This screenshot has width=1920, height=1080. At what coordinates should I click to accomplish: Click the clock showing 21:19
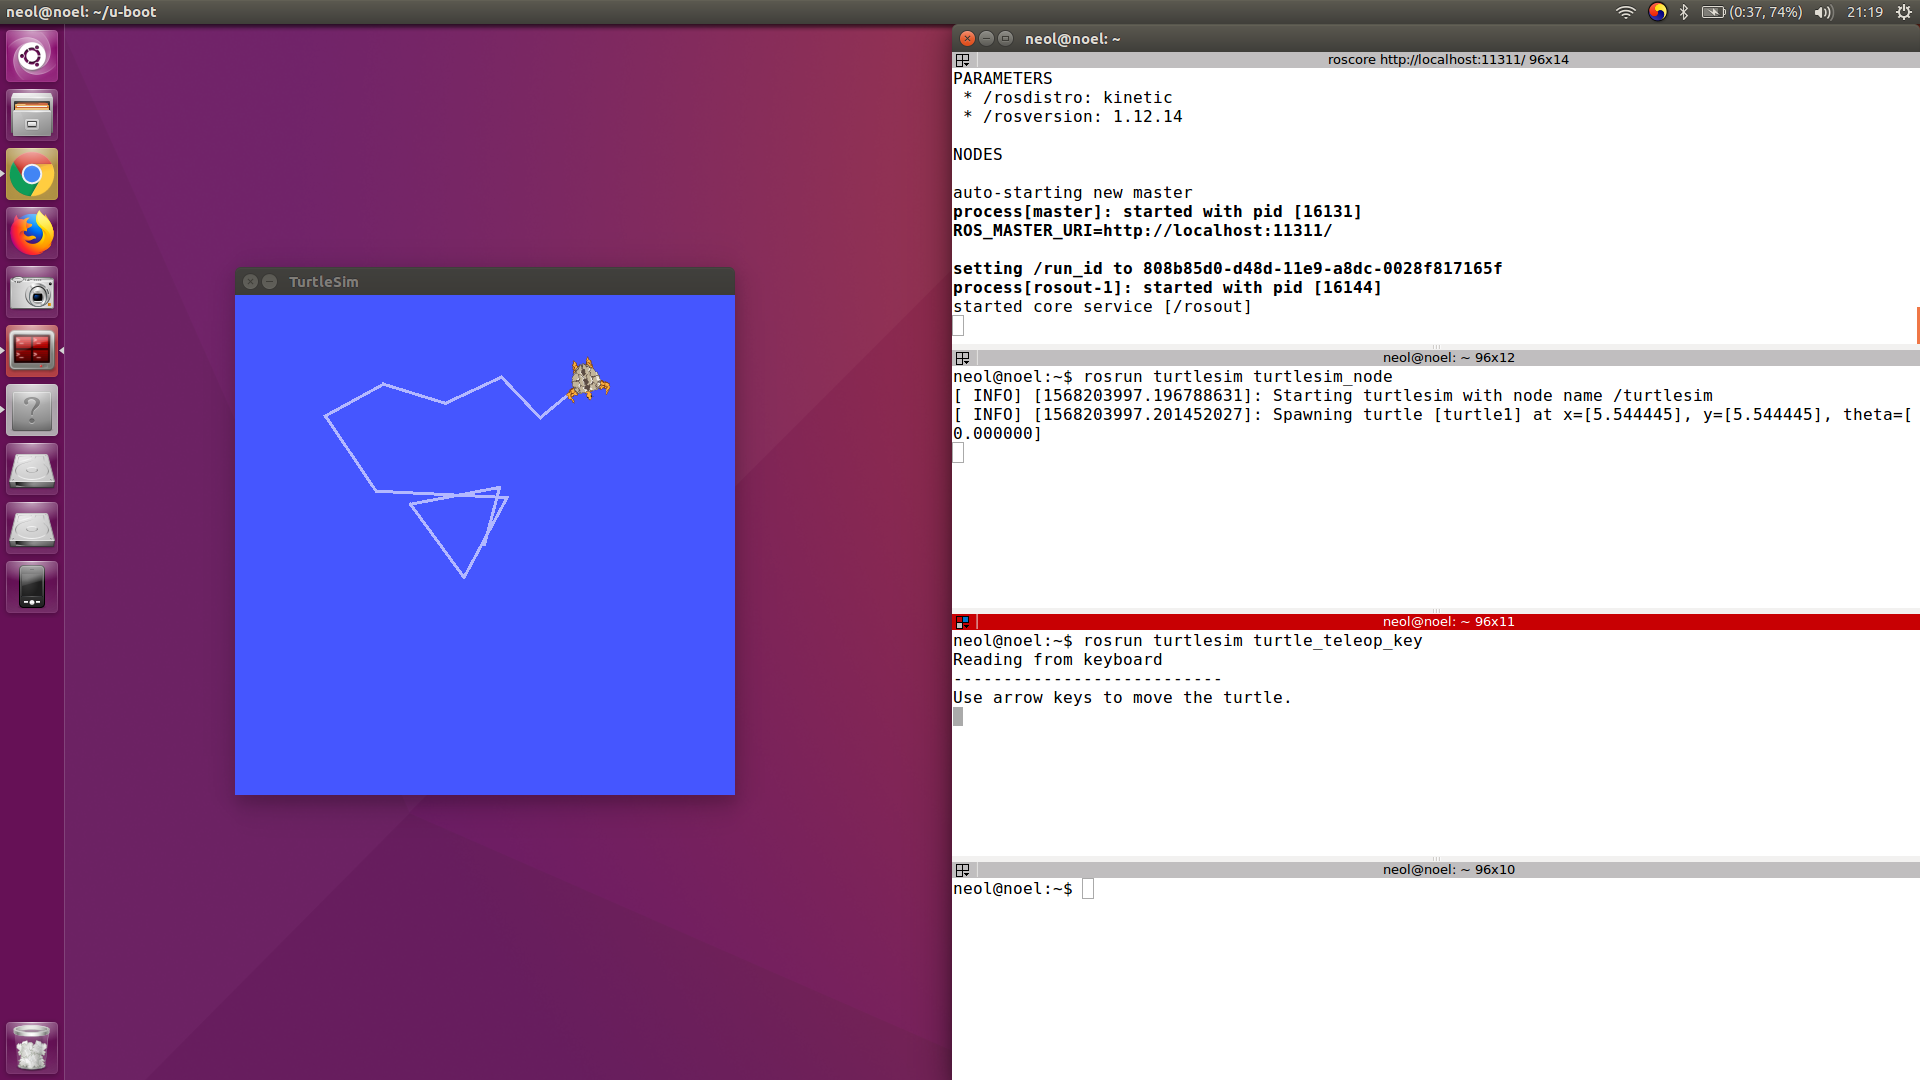tap(1864, 12)
